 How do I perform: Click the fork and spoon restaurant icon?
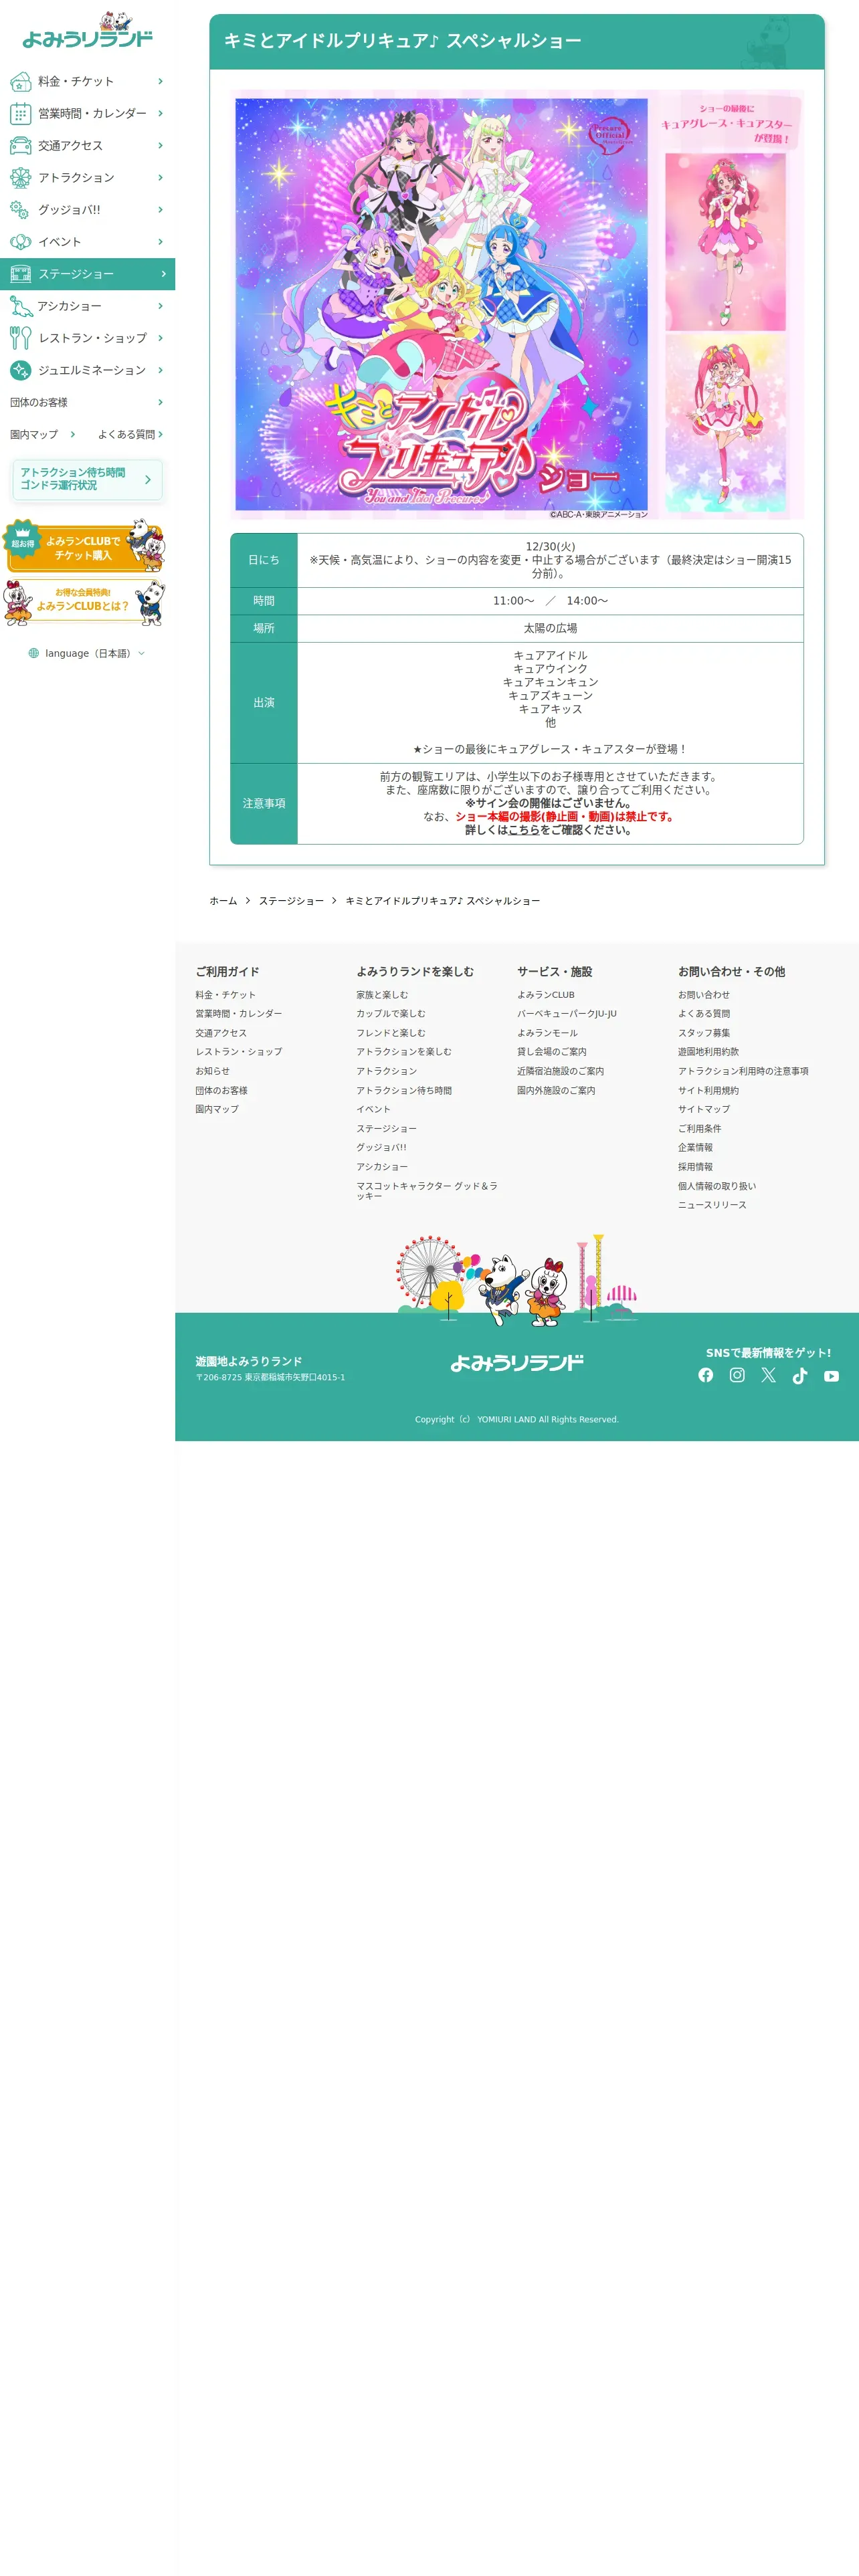click(x=20, y=338)
